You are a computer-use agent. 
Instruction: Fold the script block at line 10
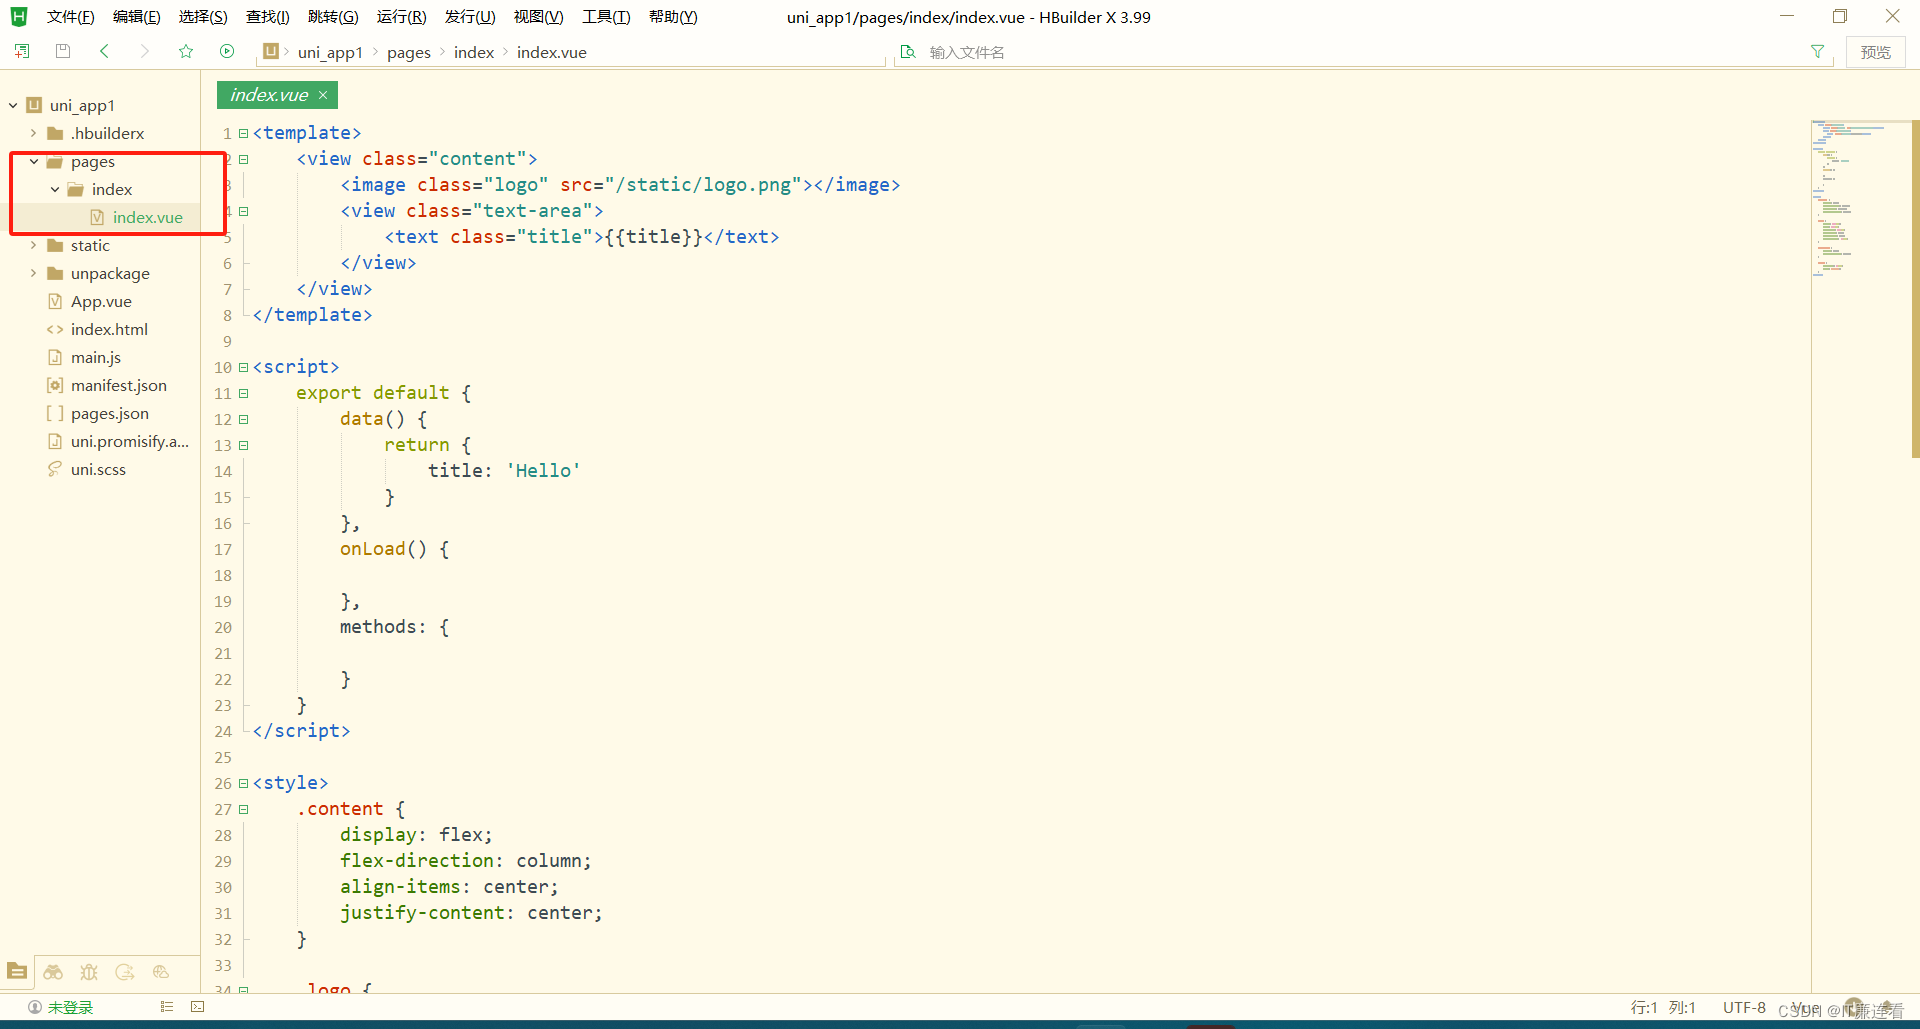(243, 367)
